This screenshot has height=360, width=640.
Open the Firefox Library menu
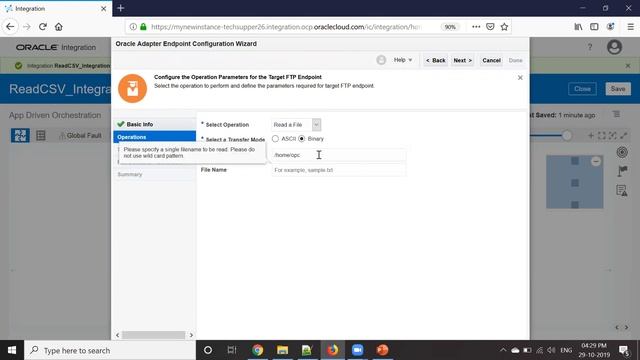click(578, 27)
